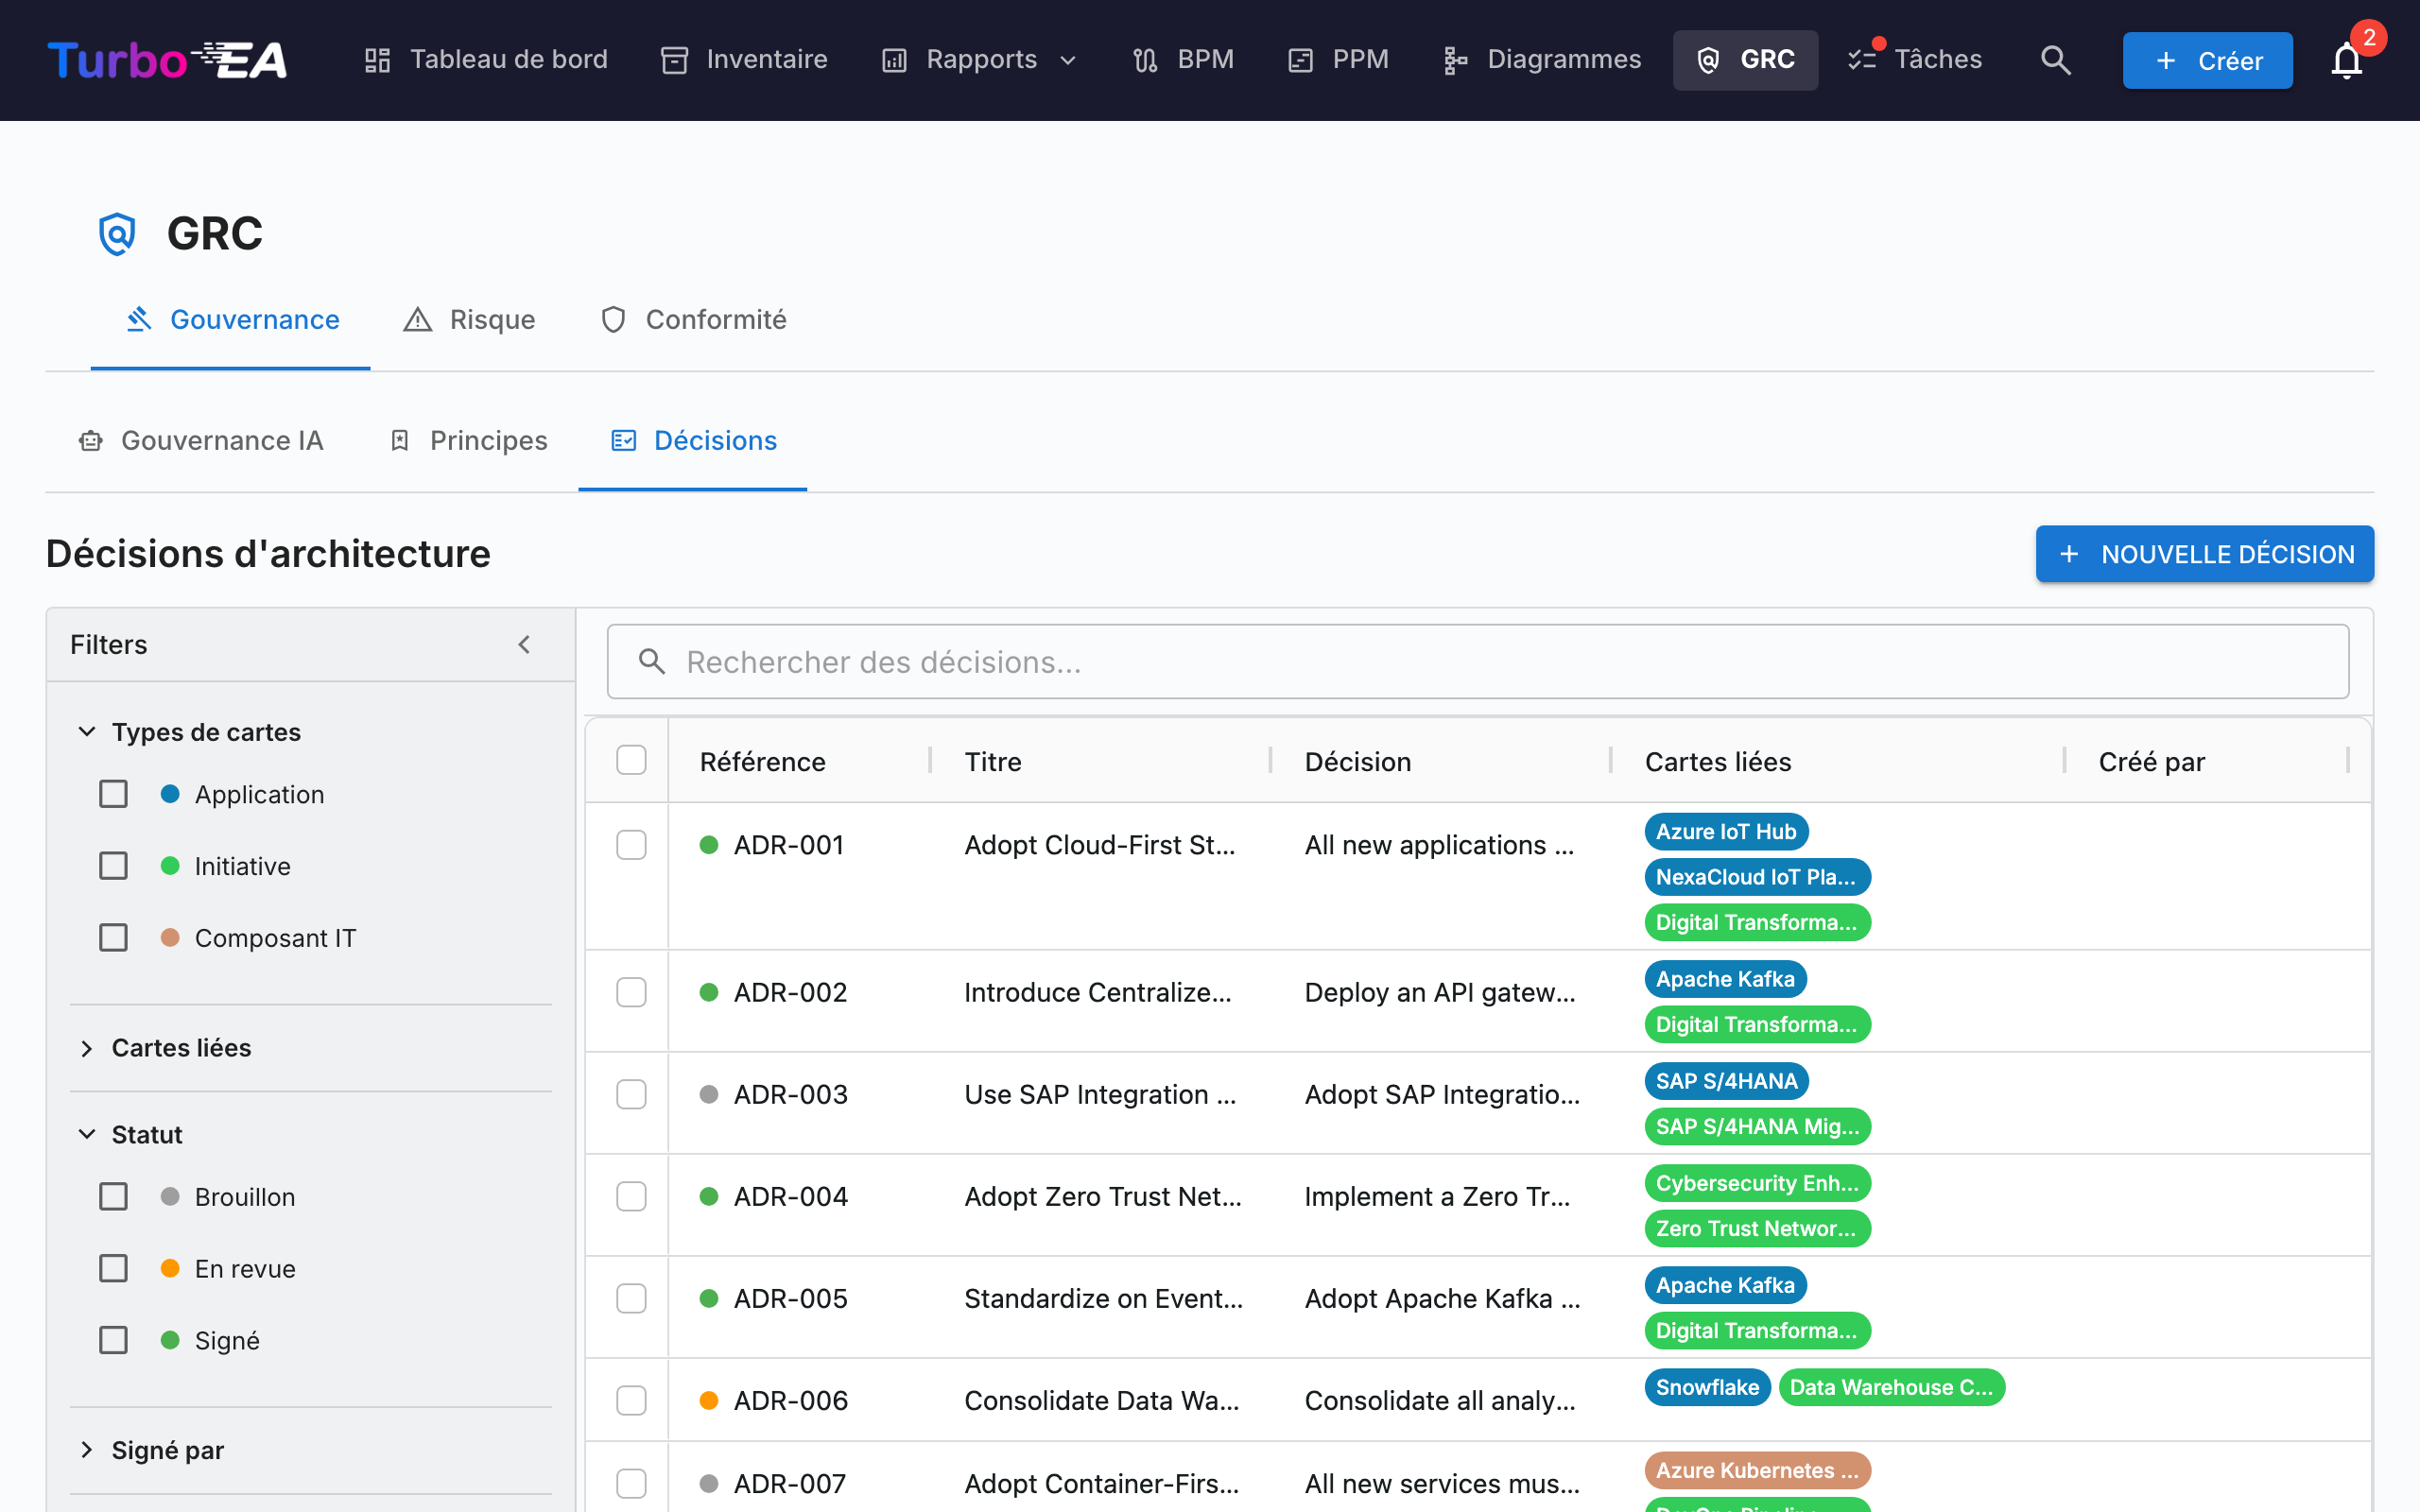
Task: Check the Signé status filter
Action: (114, 1340)
